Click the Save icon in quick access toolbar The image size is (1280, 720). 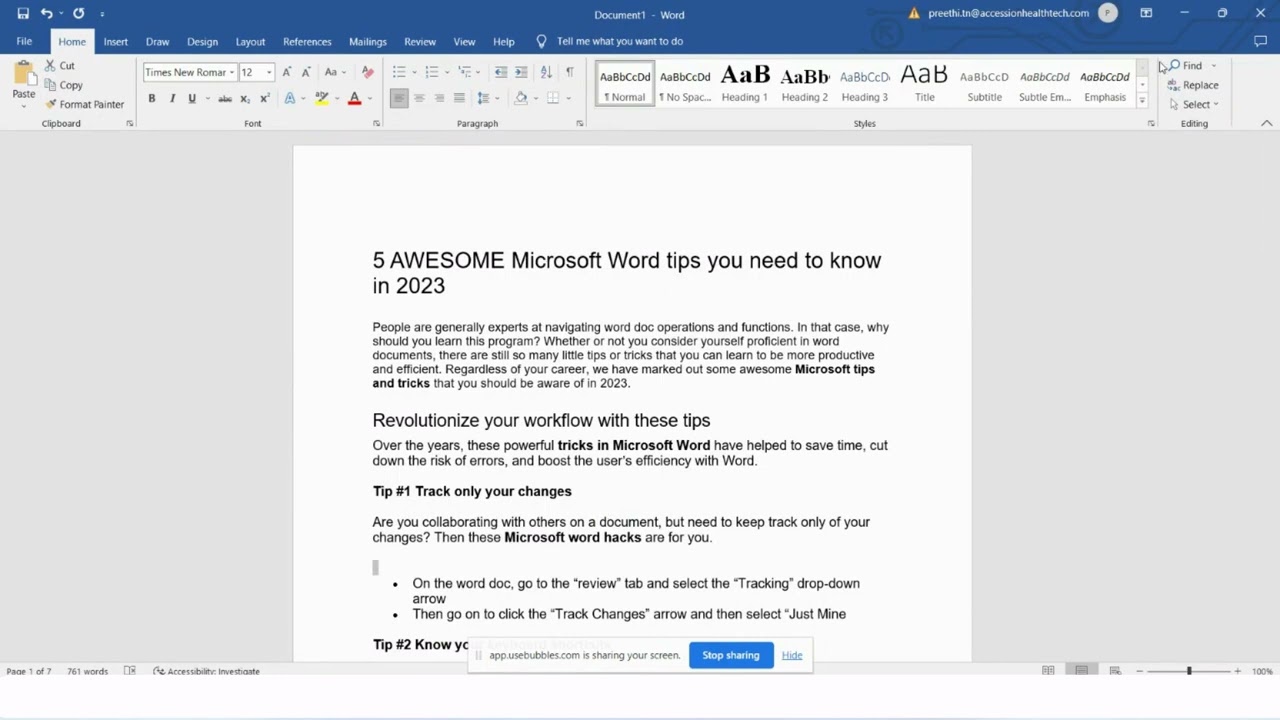click(x=23, y=14)
